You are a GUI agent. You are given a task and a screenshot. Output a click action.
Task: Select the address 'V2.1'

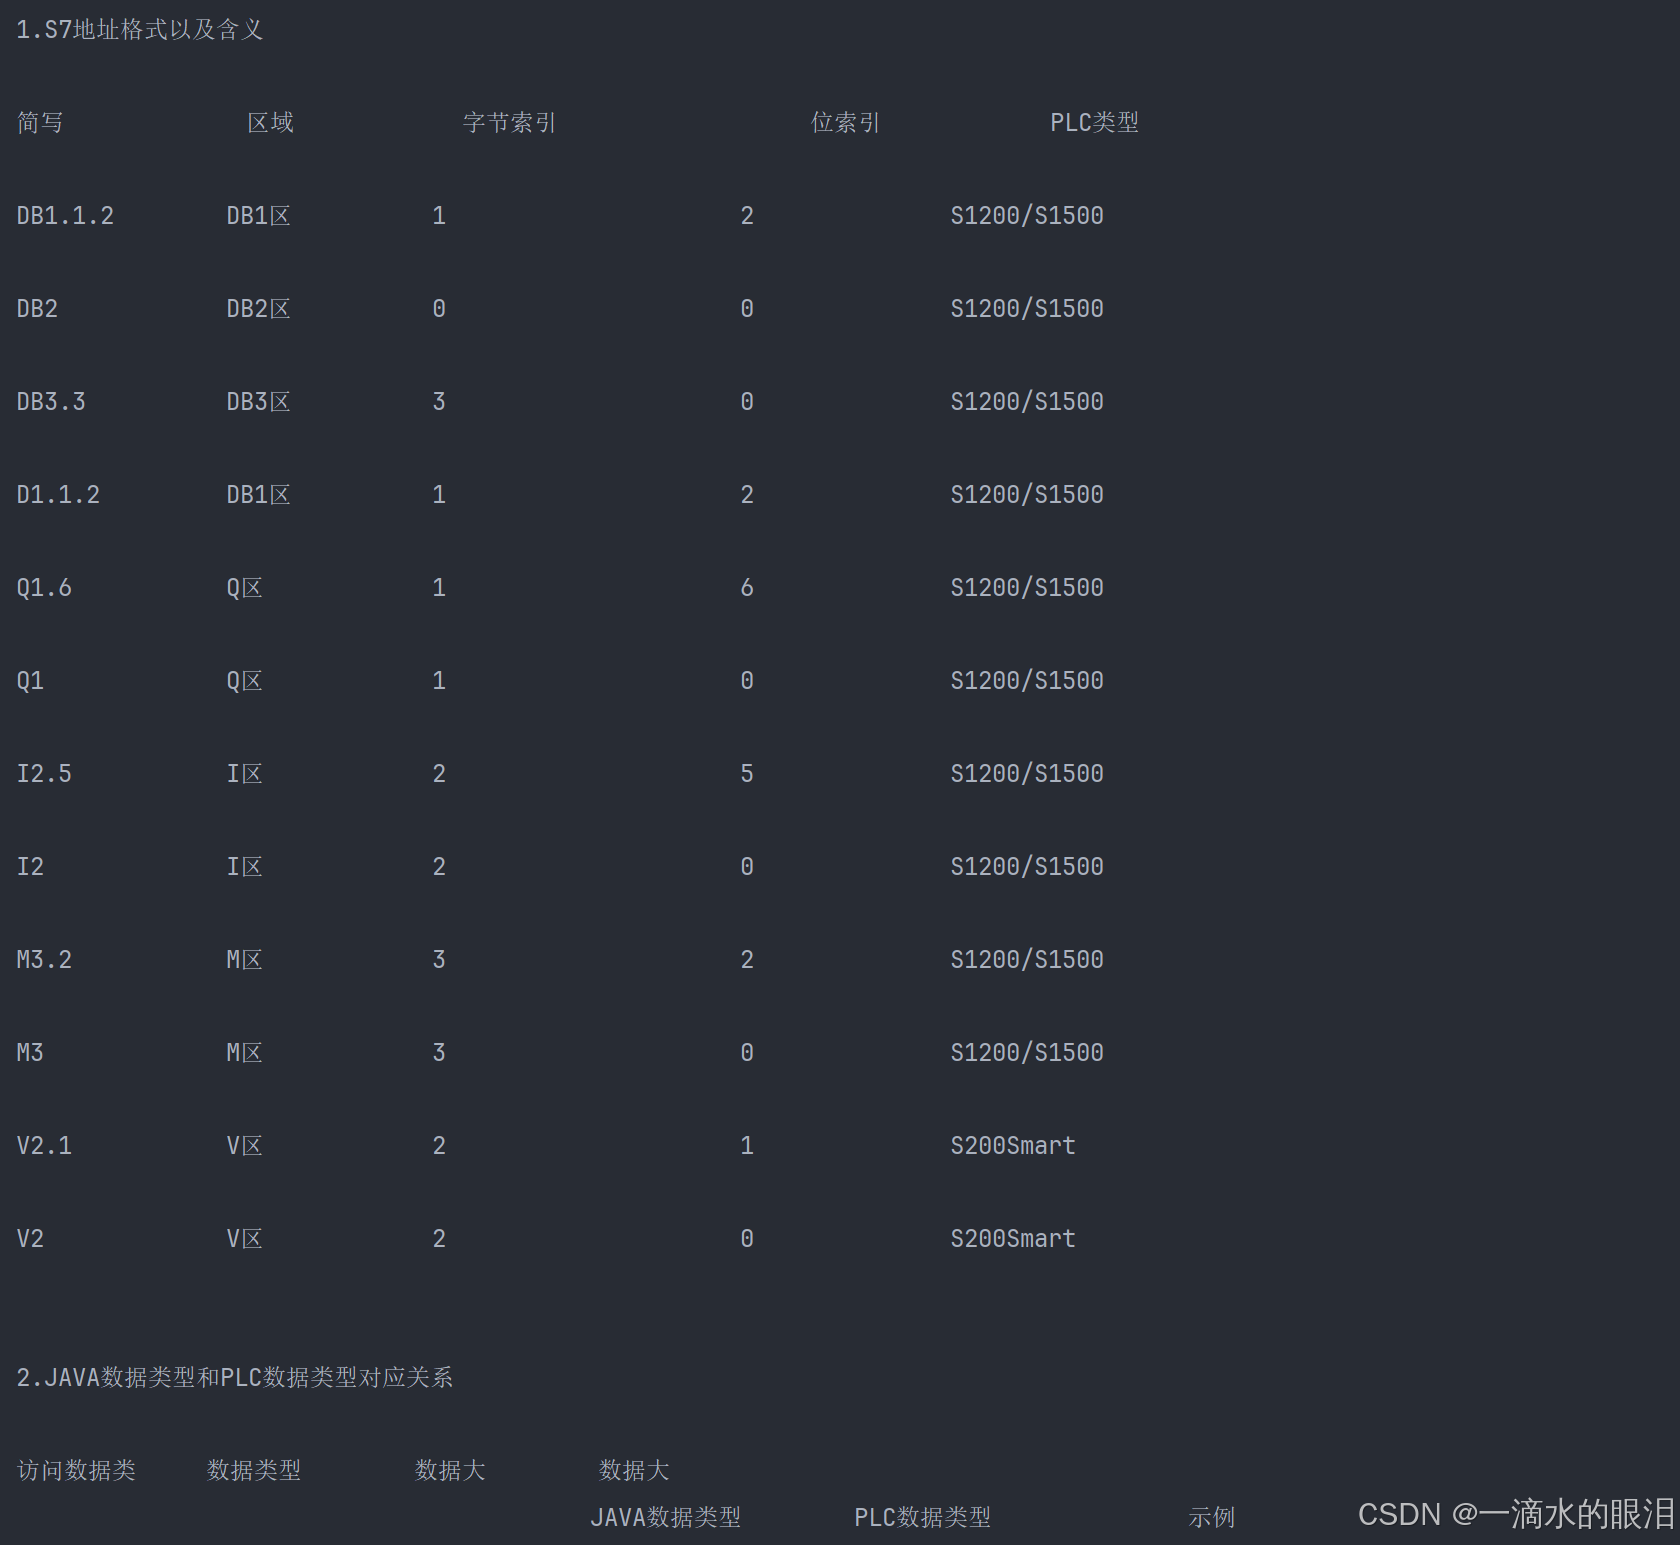(44, 1146)
